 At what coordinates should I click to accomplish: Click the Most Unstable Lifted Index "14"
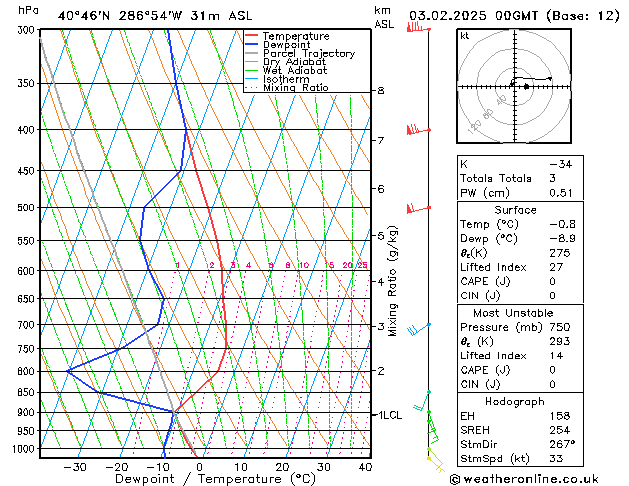pyautogui.click(x=556, y=356)
